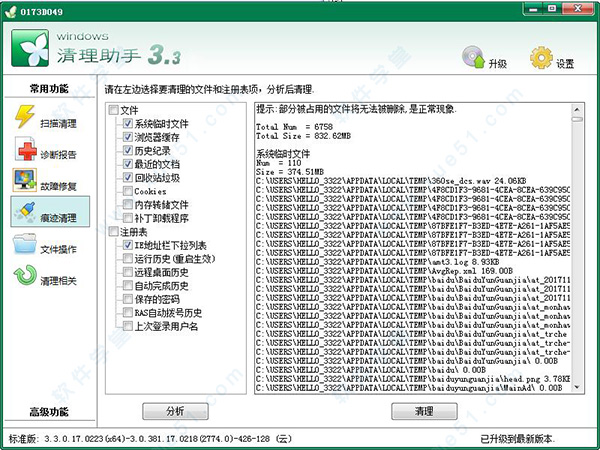
Task: Uncheck 最近的文档 checkbox
Action: [128, 164]
